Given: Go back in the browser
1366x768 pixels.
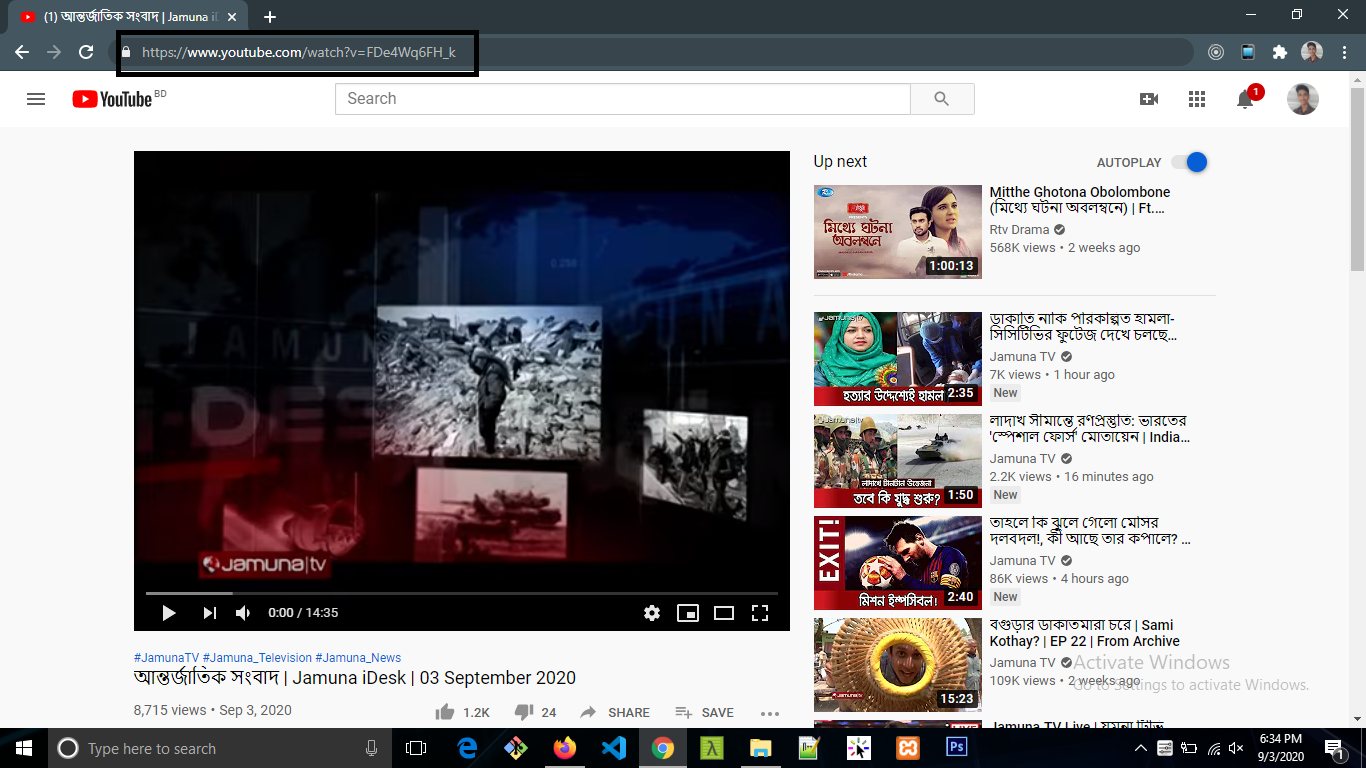Looking at the screenshot, I should pos(22,52).
